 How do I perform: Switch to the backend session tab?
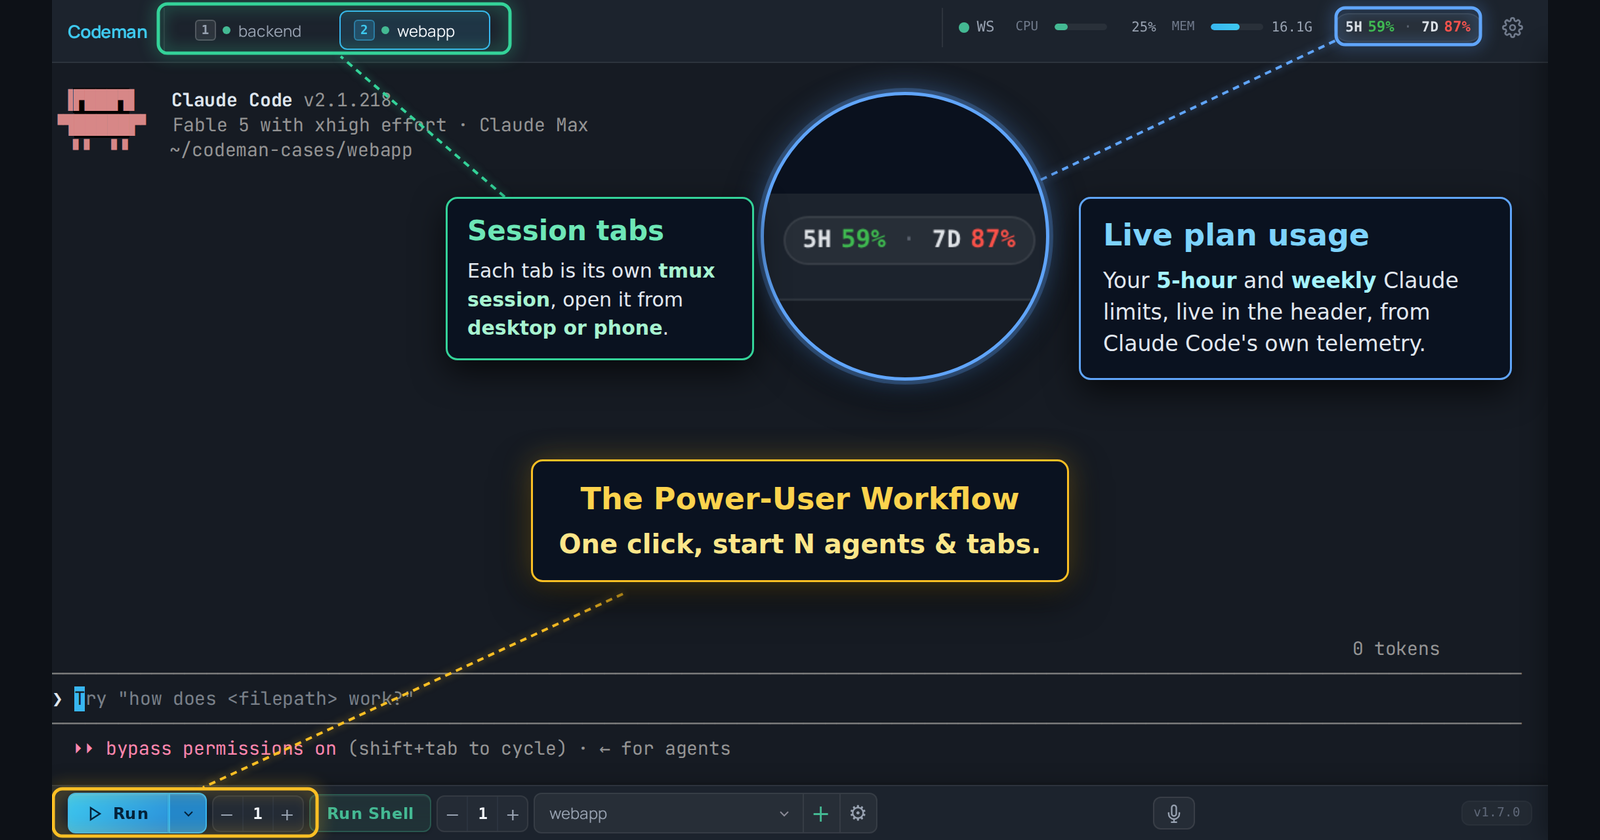[x=250, y=31]
